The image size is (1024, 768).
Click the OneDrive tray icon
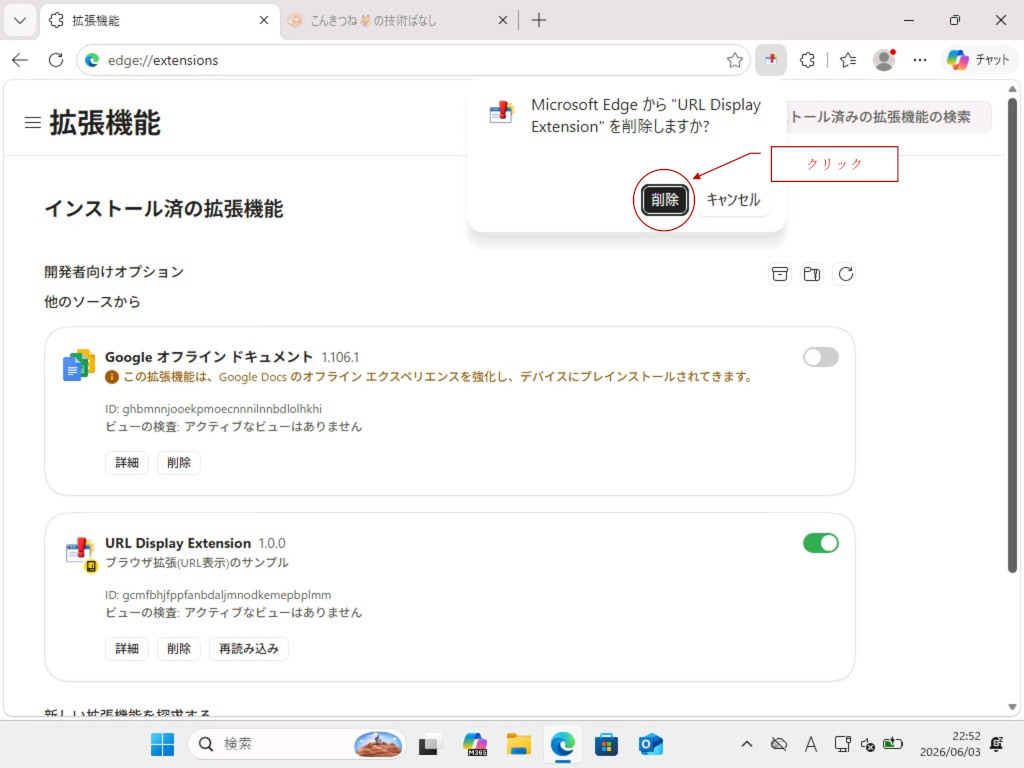(x=778, y=744)
